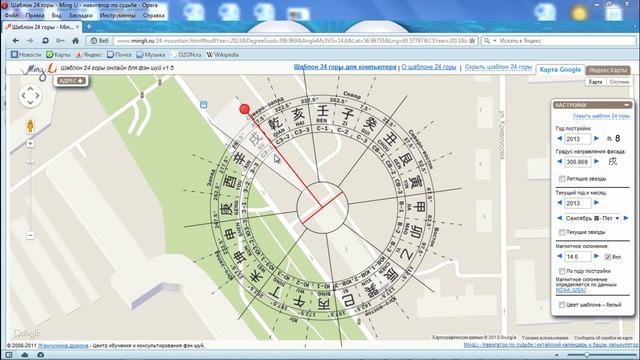Switch map to Спутник view
Image resolution: width=640 pixels, height=360 pixels.
[619, 82]
